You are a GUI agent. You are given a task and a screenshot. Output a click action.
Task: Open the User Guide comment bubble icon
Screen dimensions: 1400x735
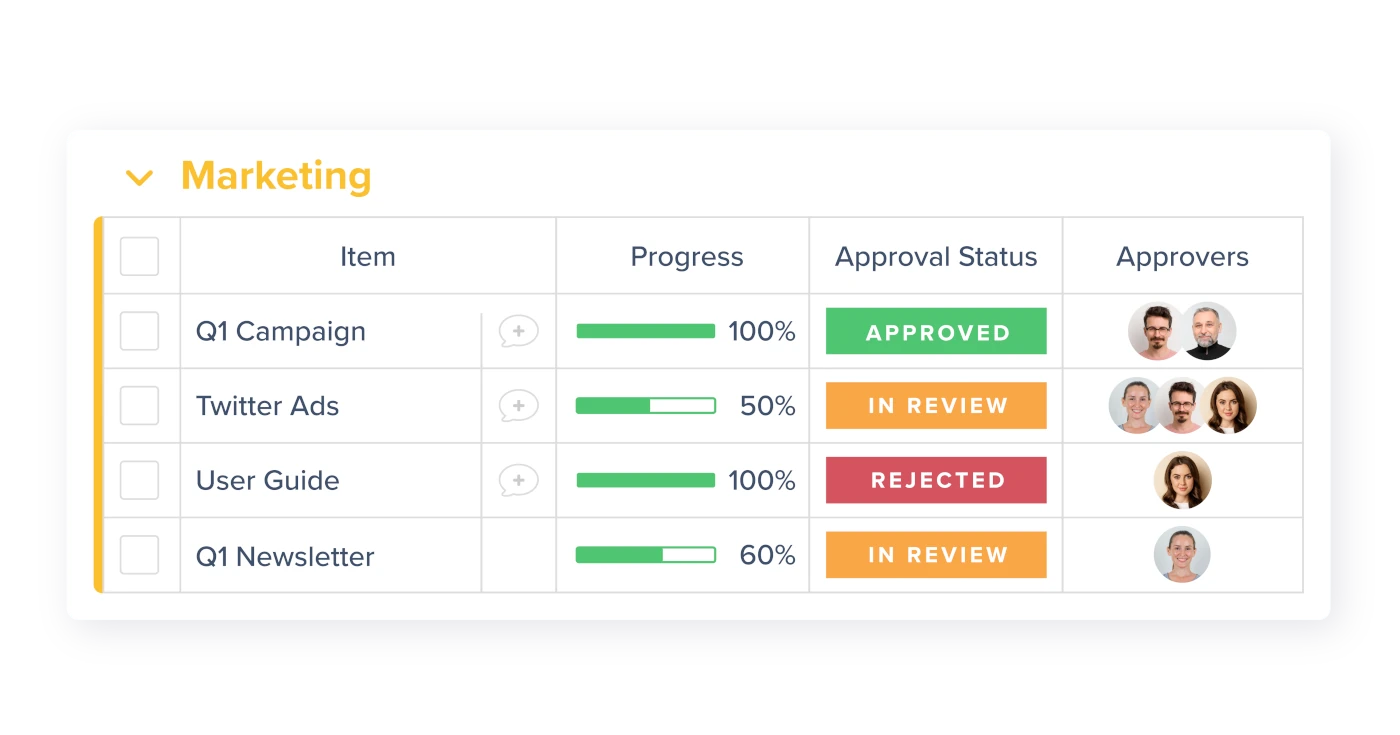tap(519, 480)
